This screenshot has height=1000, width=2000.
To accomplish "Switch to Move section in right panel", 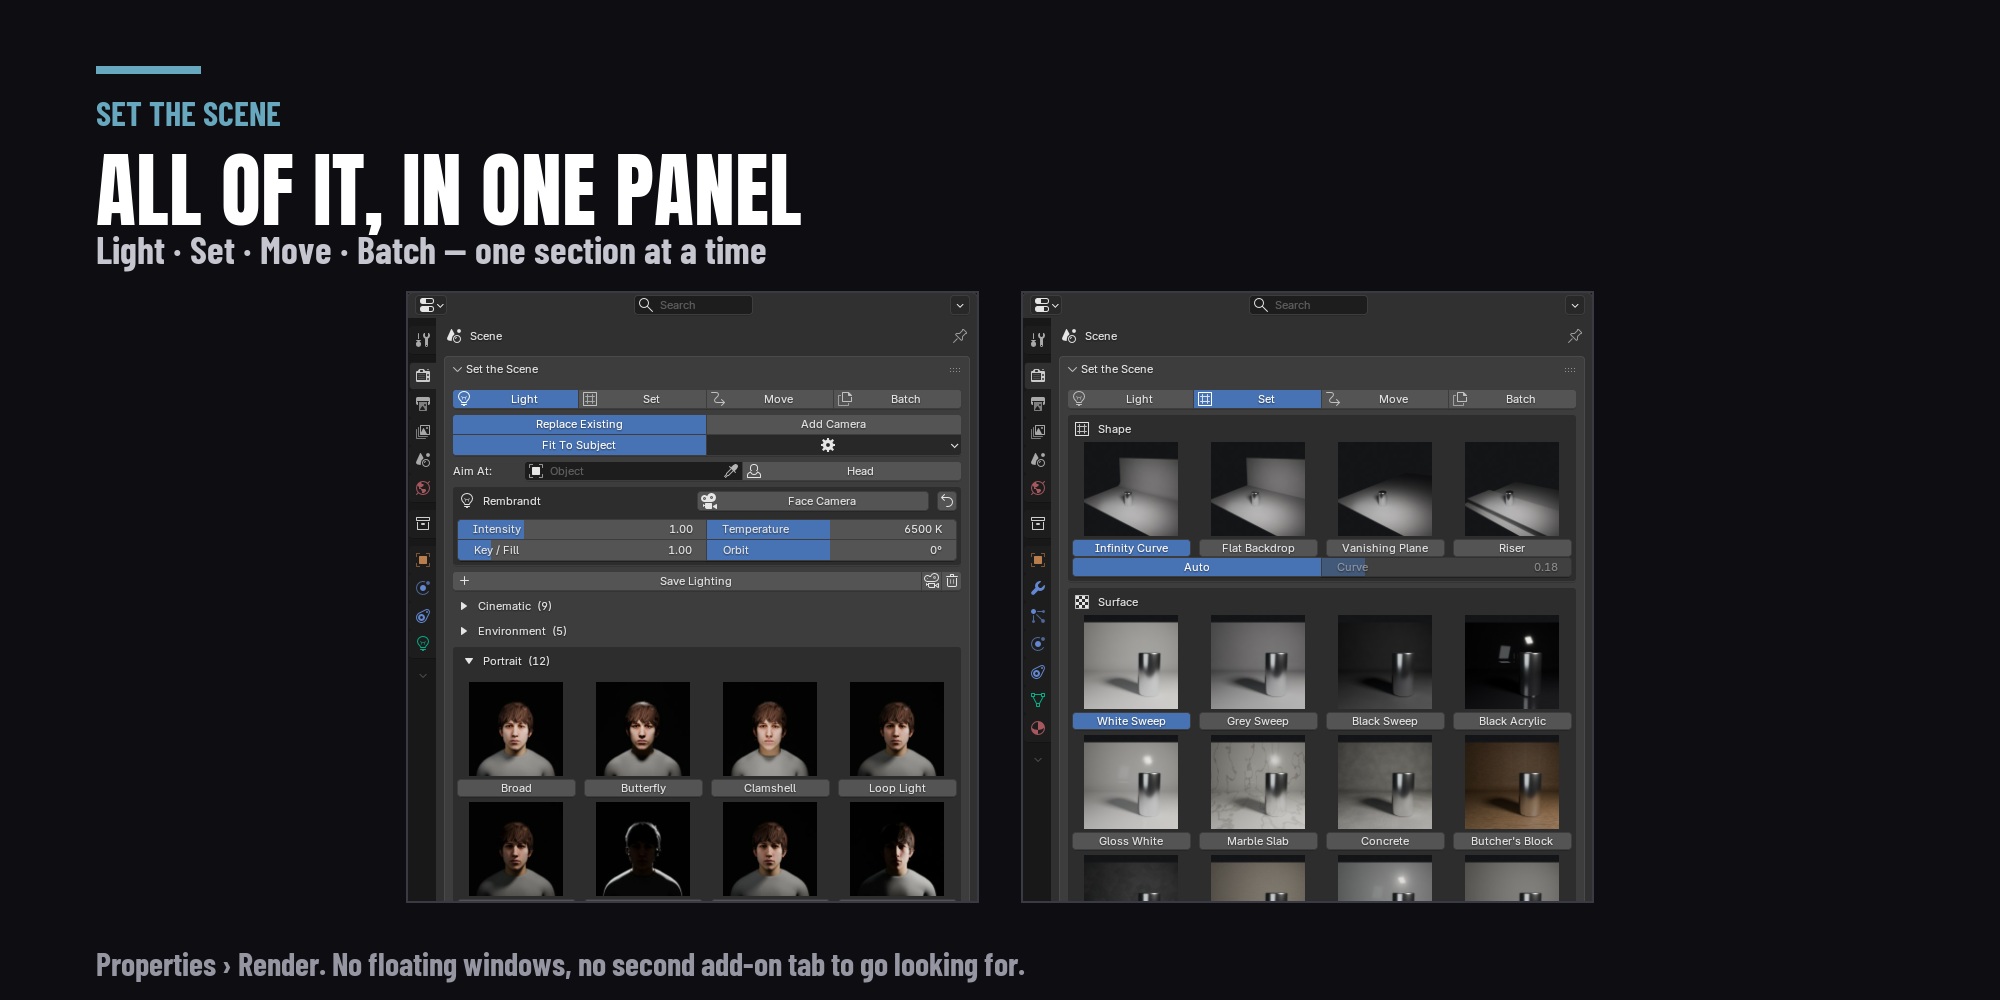I will 1384,399.
